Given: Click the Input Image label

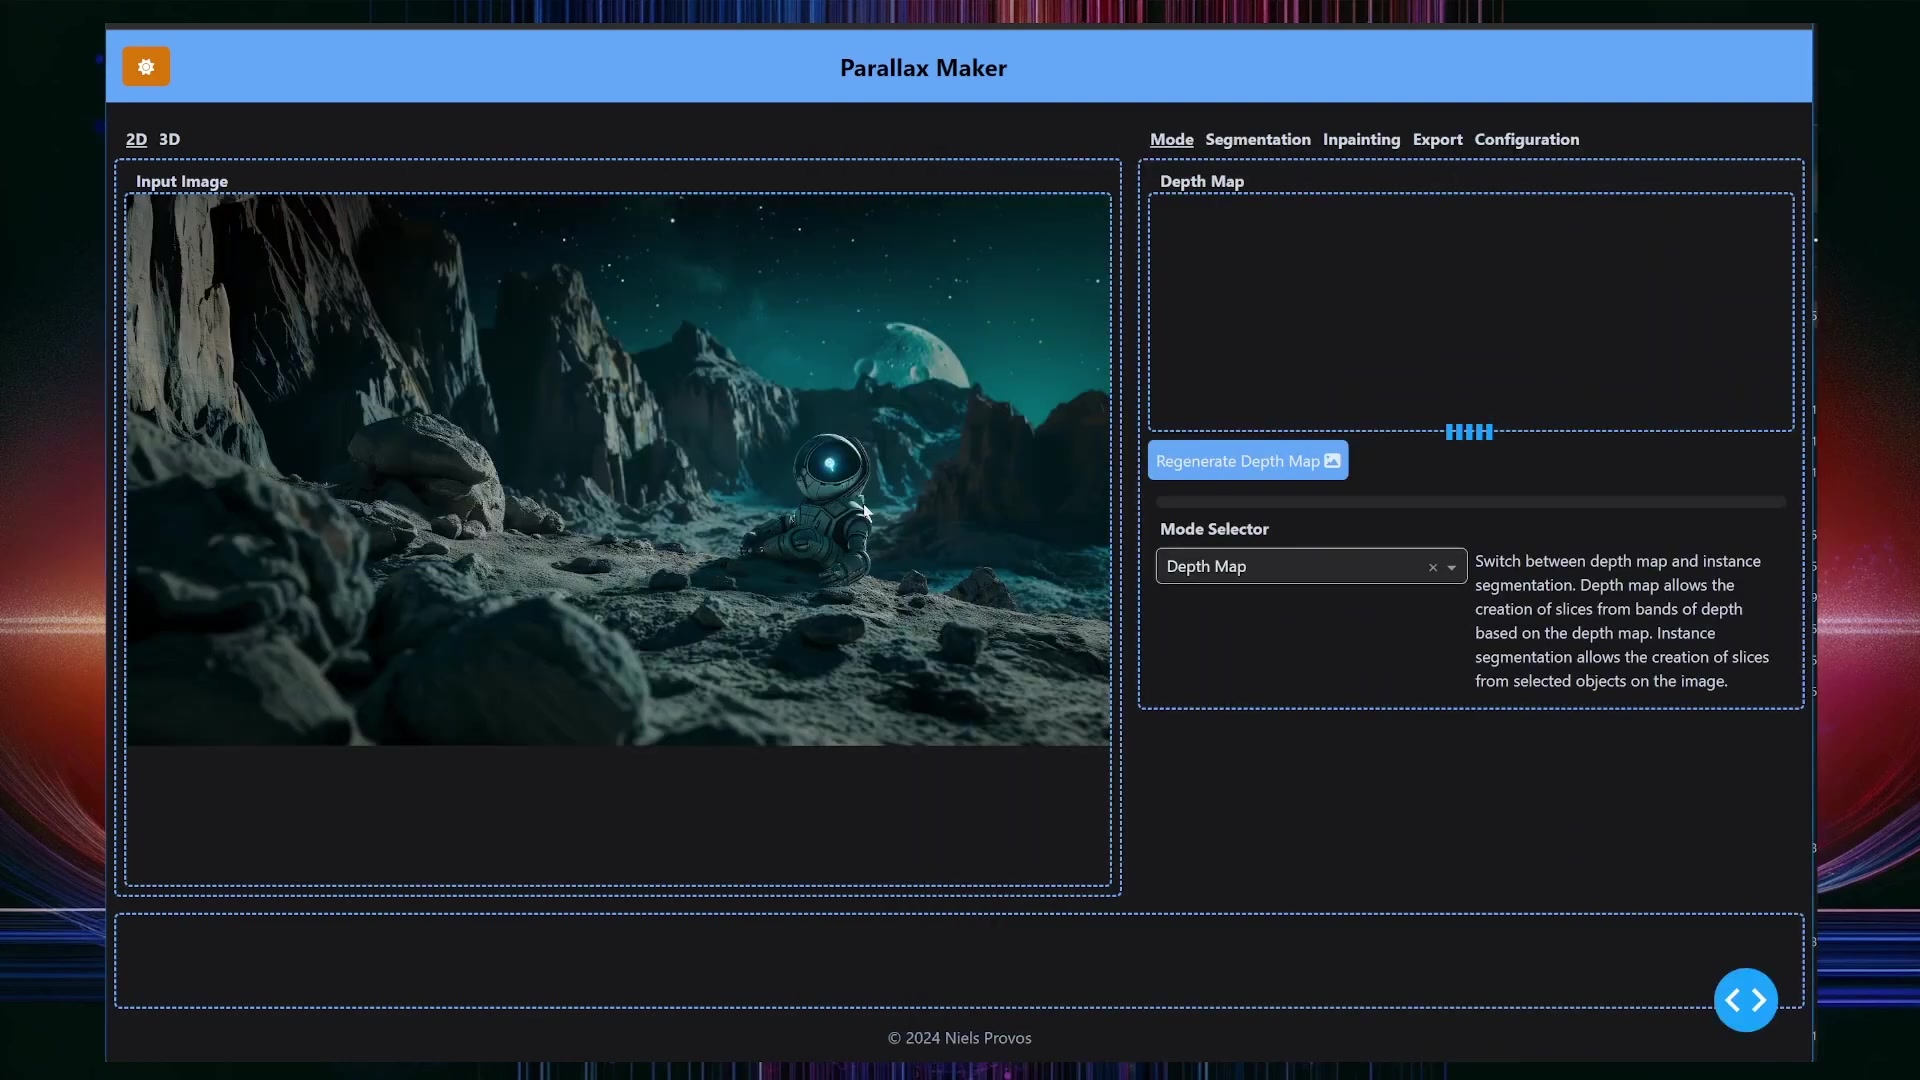Looking at the screenshot, I should point(182,181).
